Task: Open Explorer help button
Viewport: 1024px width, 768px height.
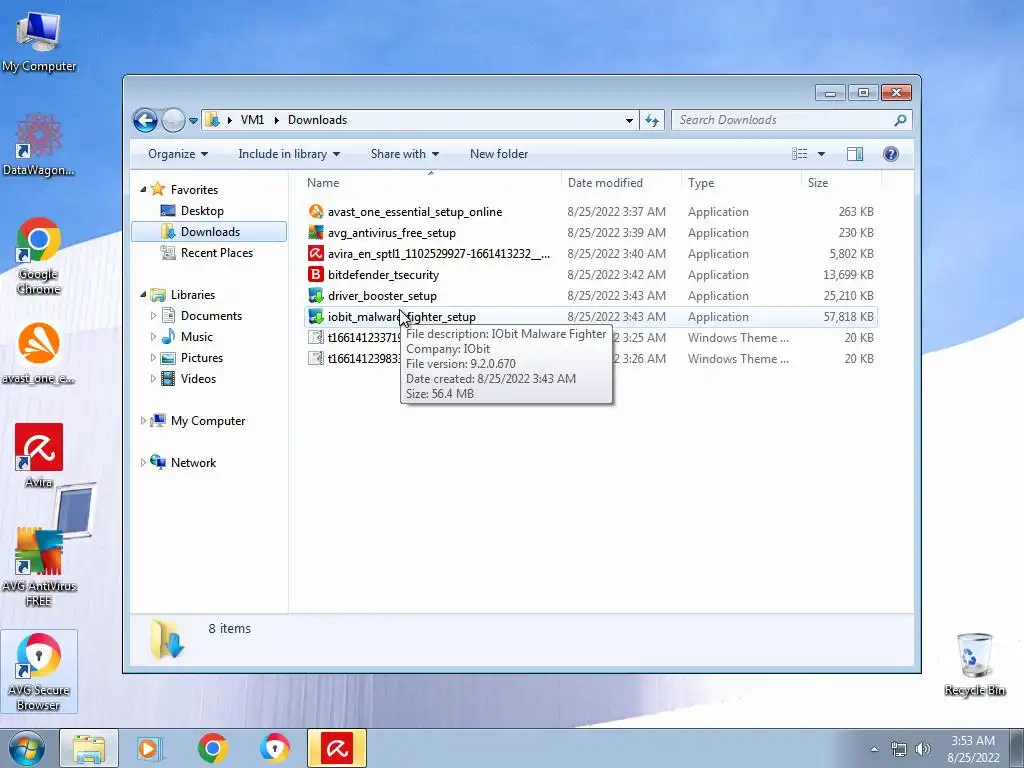Action: point(890,154)
